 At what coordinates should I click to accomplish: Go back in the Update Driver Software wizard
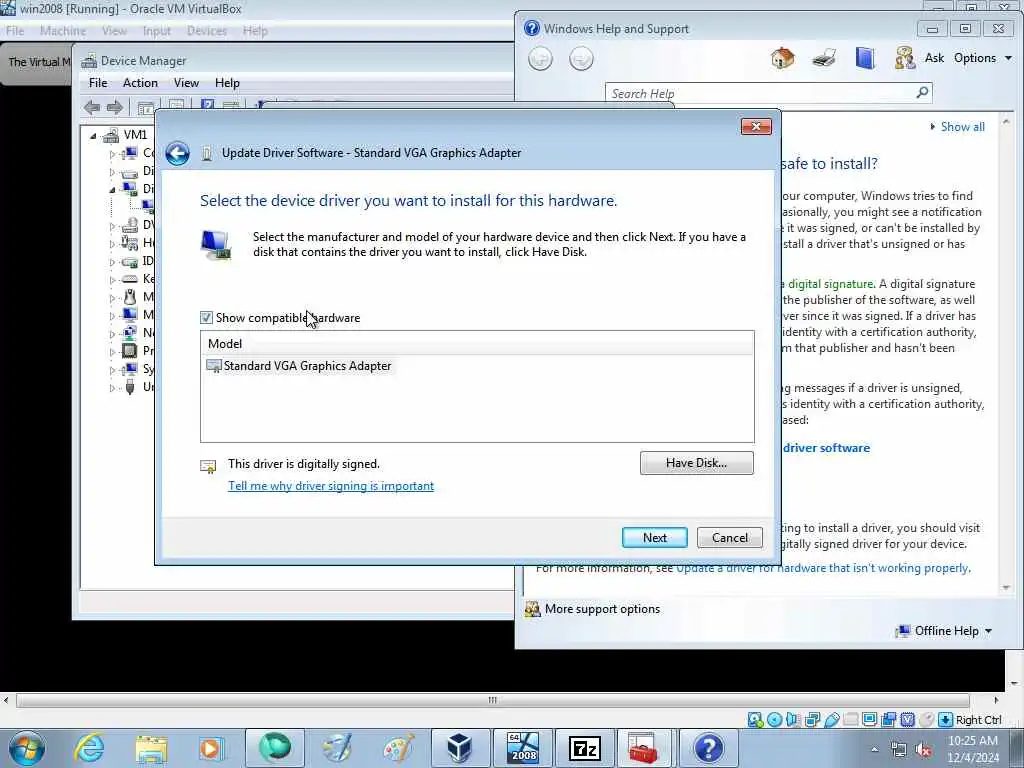pos(177,153)
